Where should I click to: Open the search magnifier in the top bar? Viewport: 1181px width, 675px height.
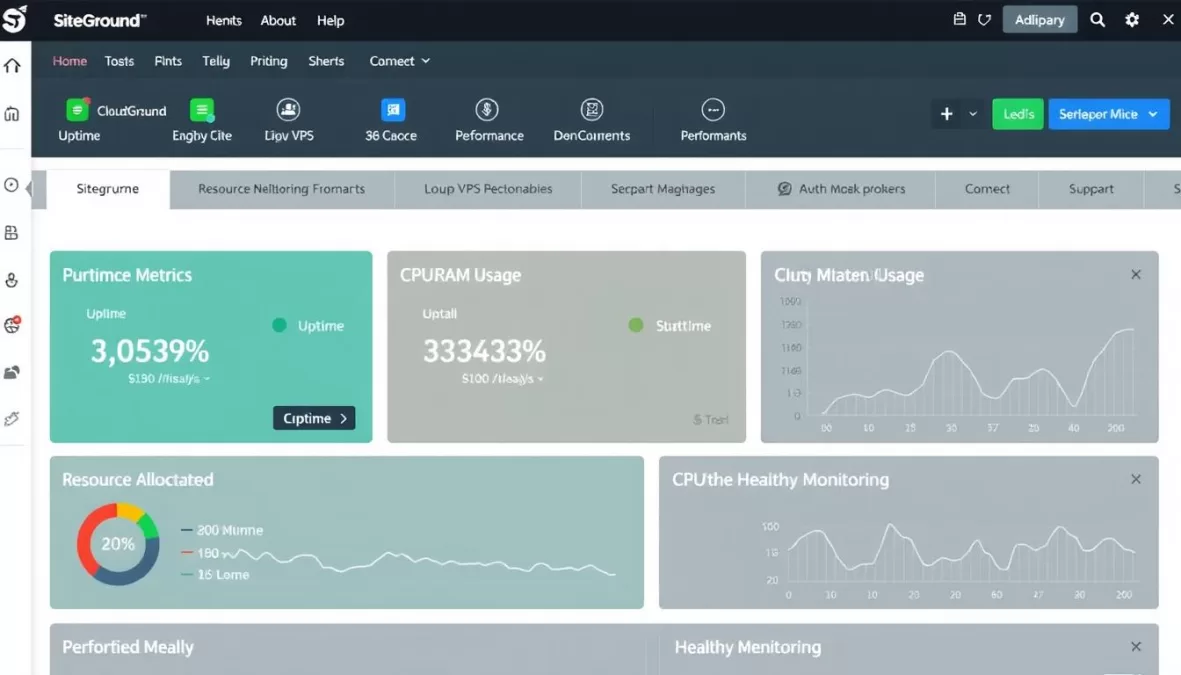1097,19
